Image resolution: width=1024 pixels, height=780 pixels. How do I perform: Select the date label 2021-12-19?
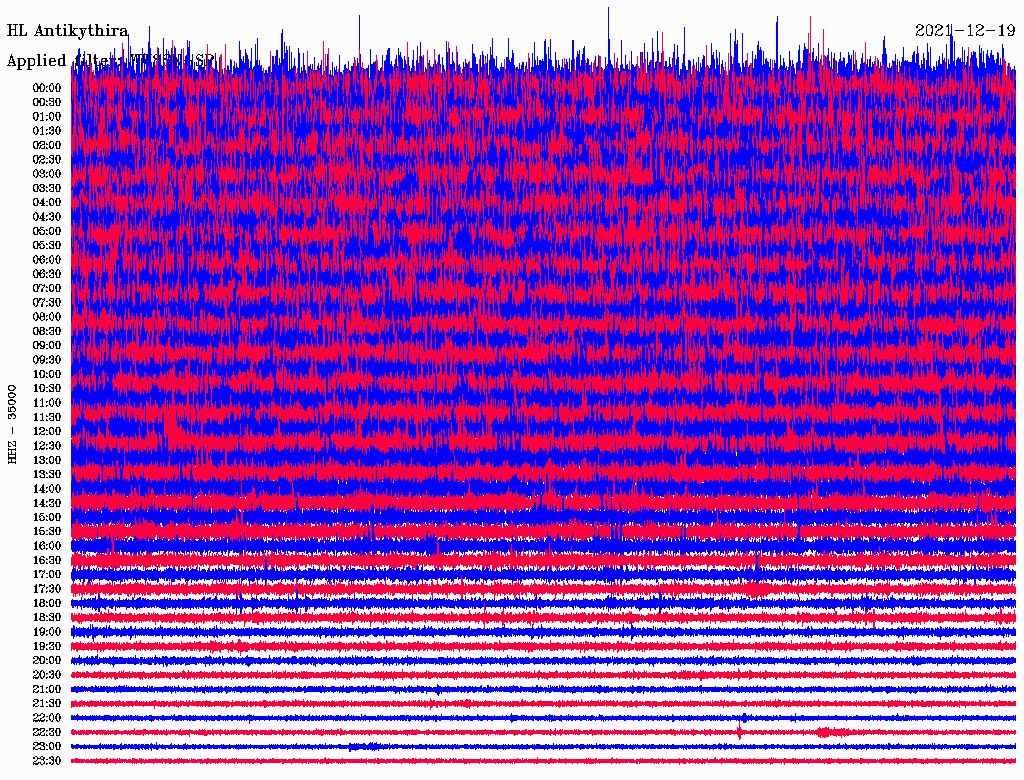(965, 31)
